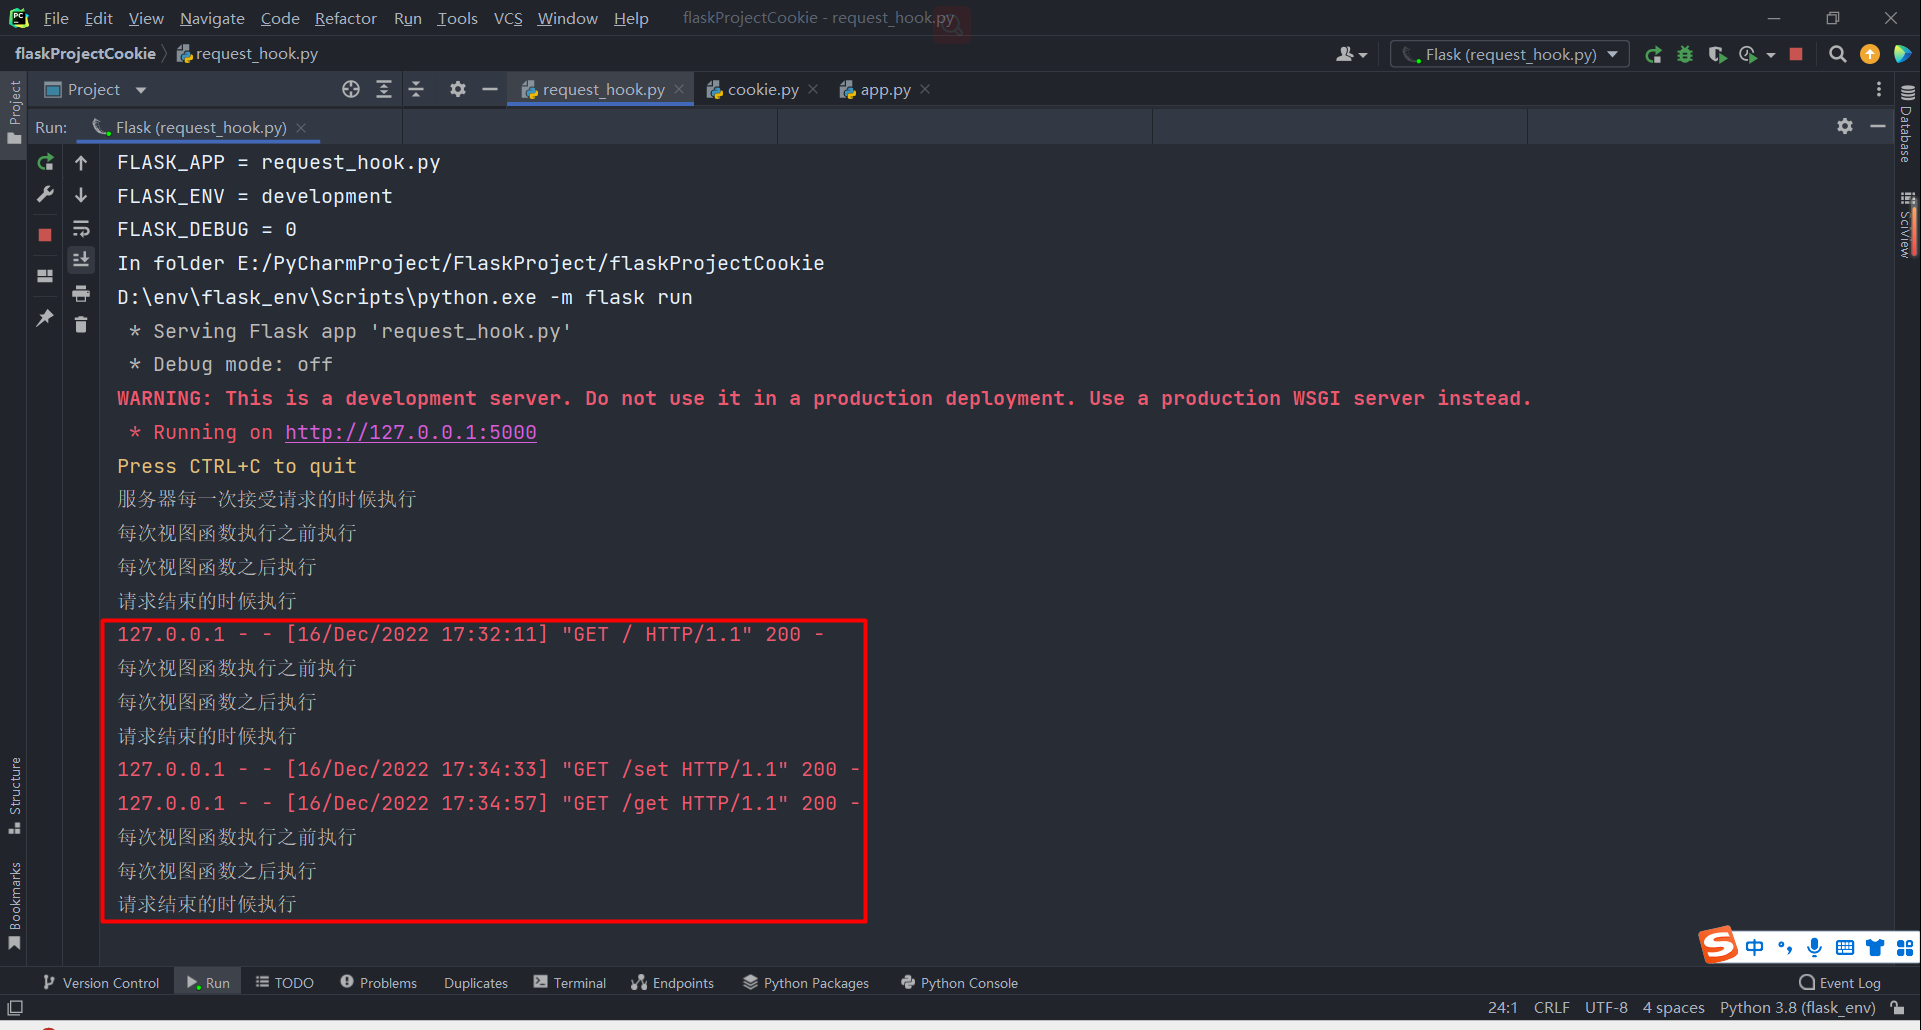Open SciView side panel

pos(1907,225)
